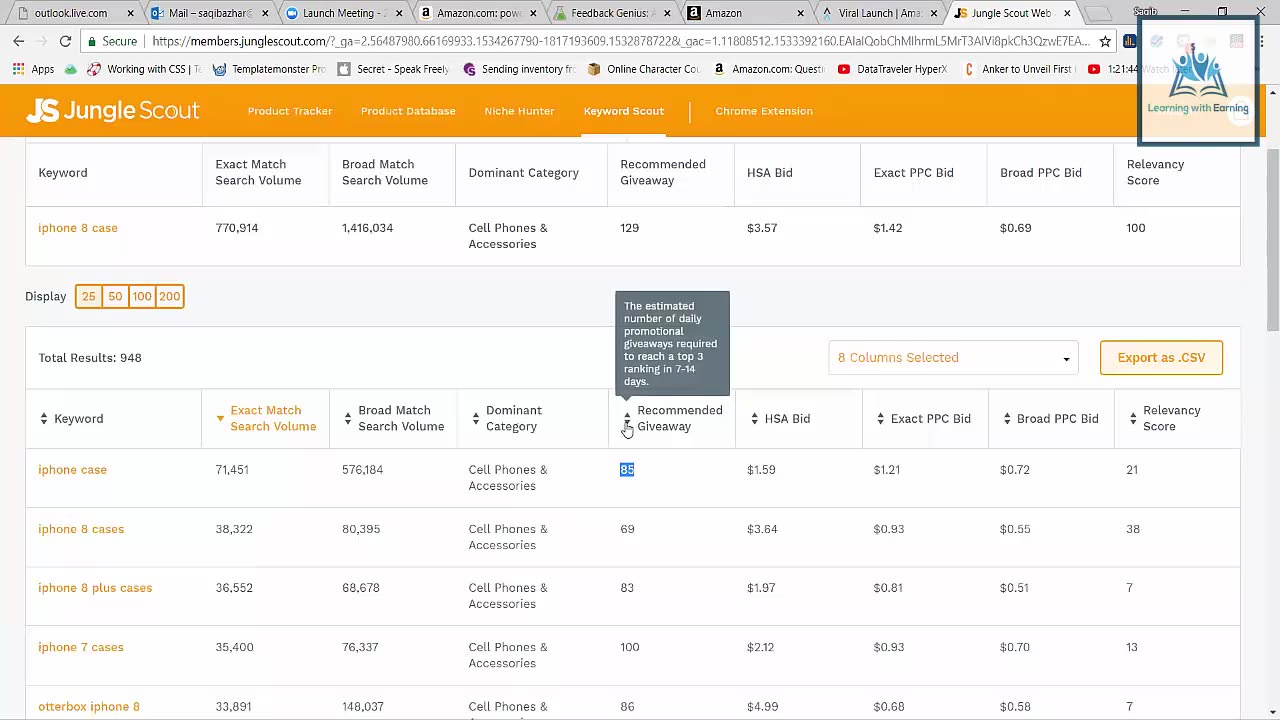Open Chrome Extension nav link
The width and height of the screenshot is (1280, 720).
pos(764,111)
